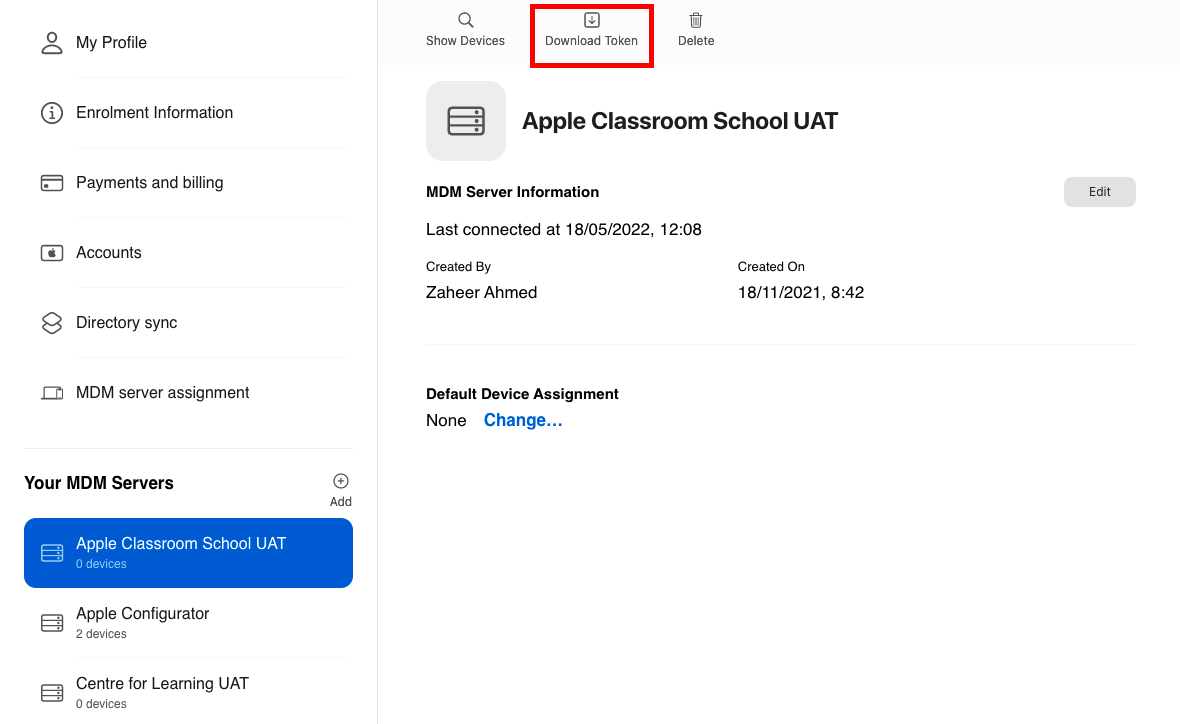
Task: Click the 'Created On' label
Action: coord(771,267)
